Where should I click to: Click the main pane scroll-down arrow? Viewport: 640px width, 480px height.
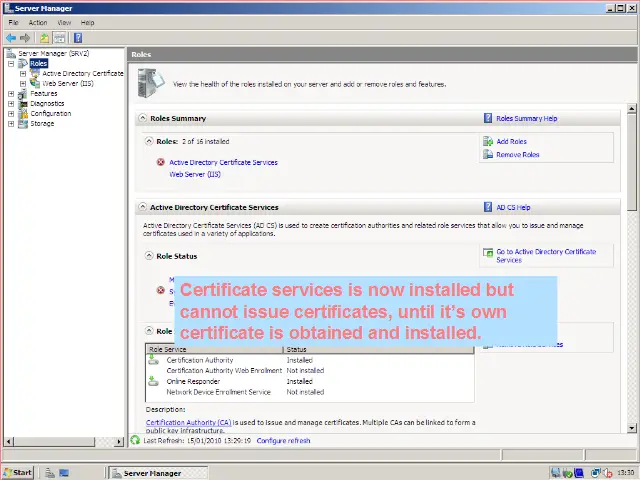point(631,428)
